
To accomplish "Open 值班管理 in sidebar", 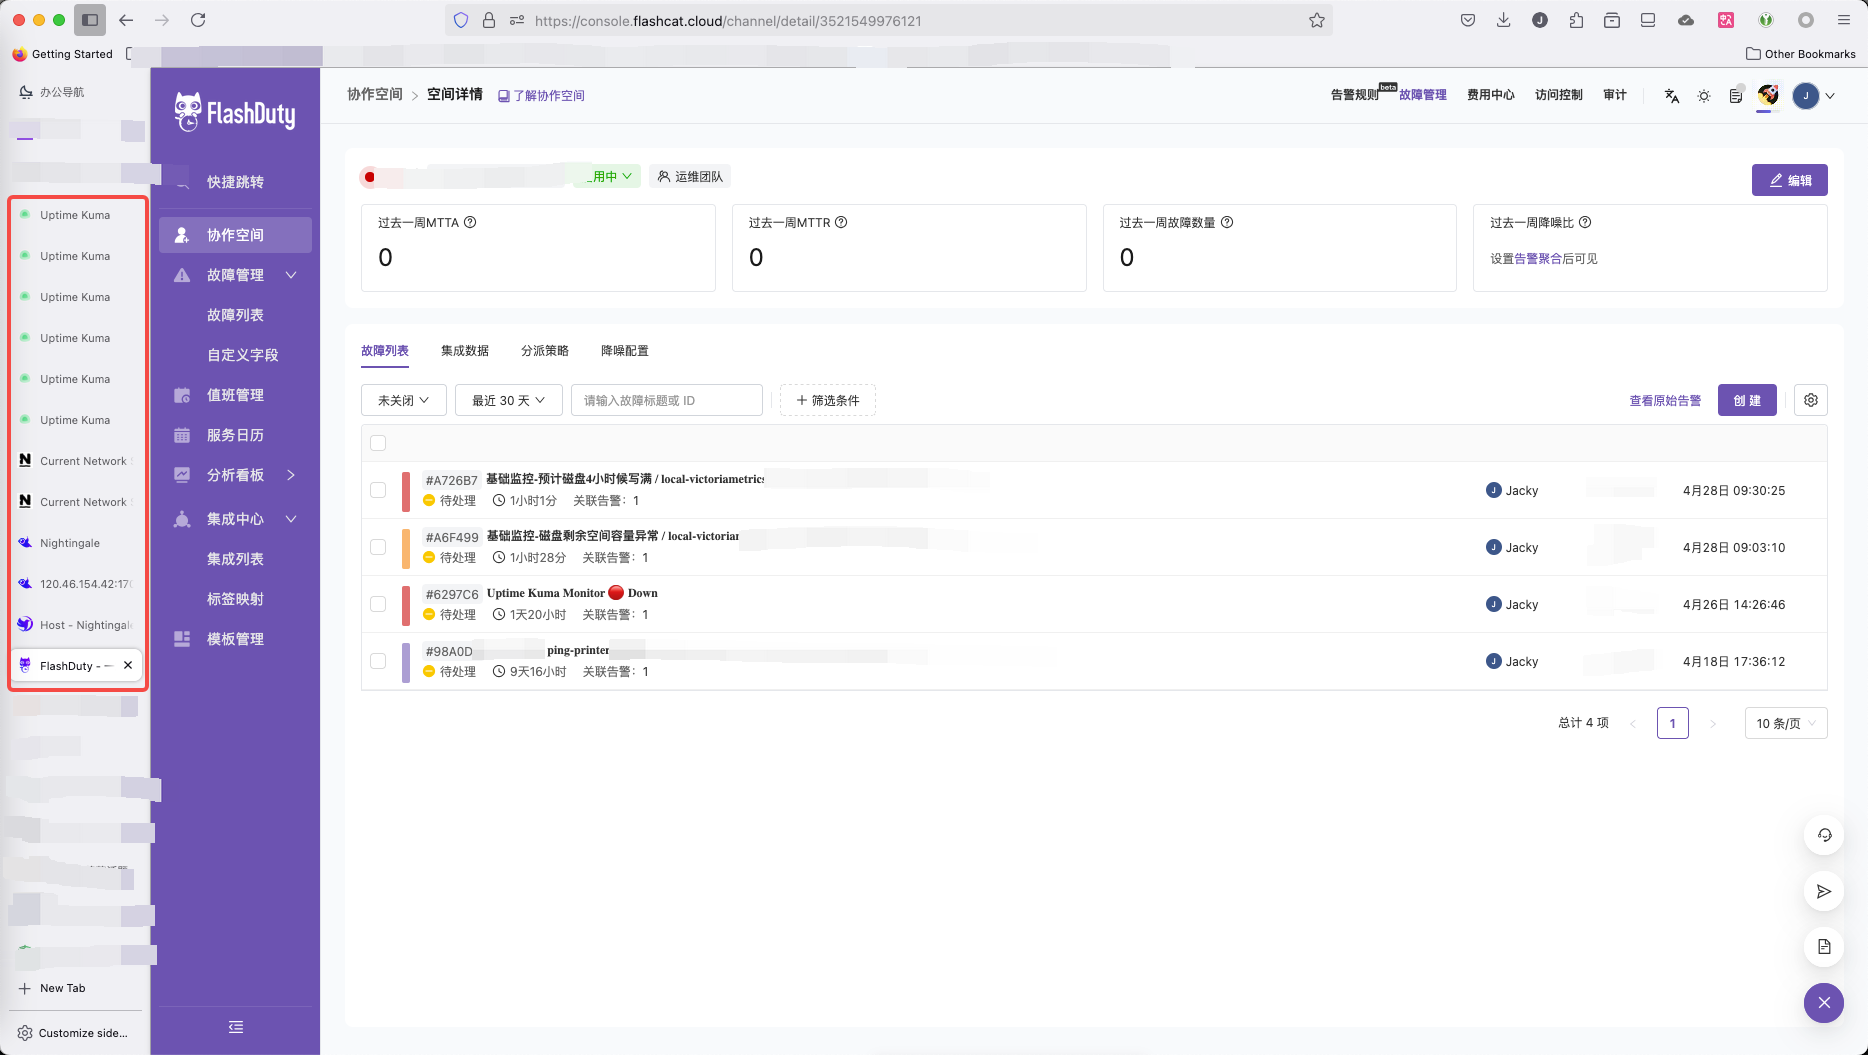I will (235, 395).
